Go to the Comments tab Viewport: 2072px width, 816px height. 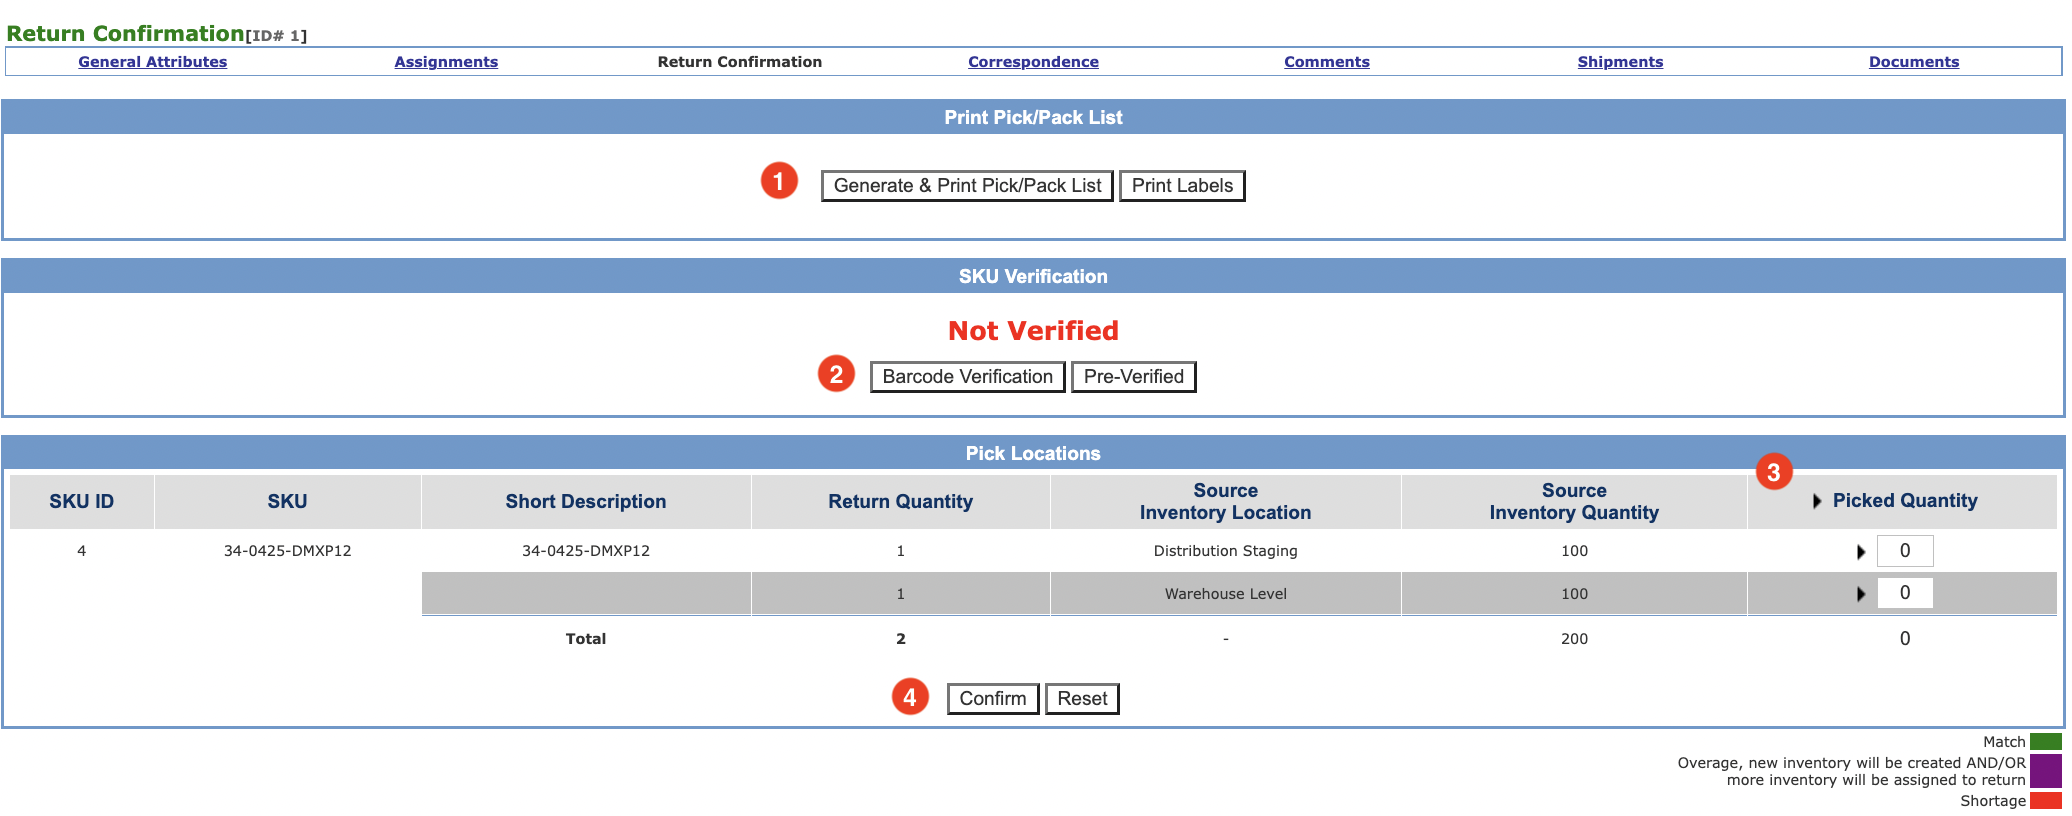pyautogui.click(x=1327, y=62)
